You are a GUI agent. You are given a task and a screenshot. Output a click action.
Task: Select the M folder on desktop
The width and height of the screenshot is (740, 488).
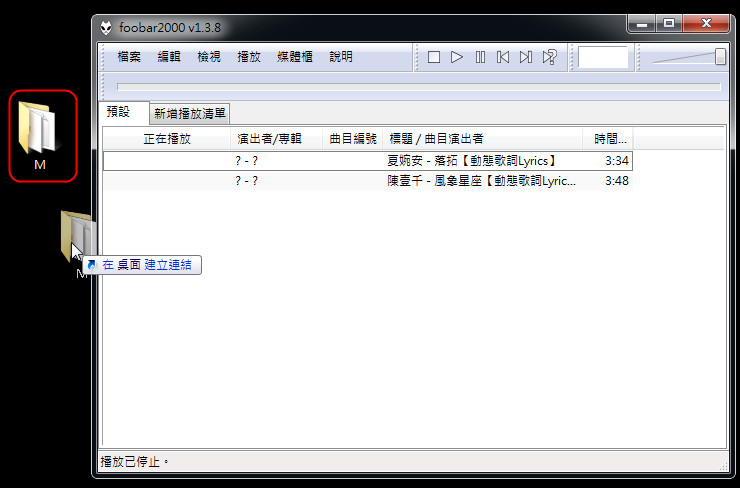[x=40, y=135]
